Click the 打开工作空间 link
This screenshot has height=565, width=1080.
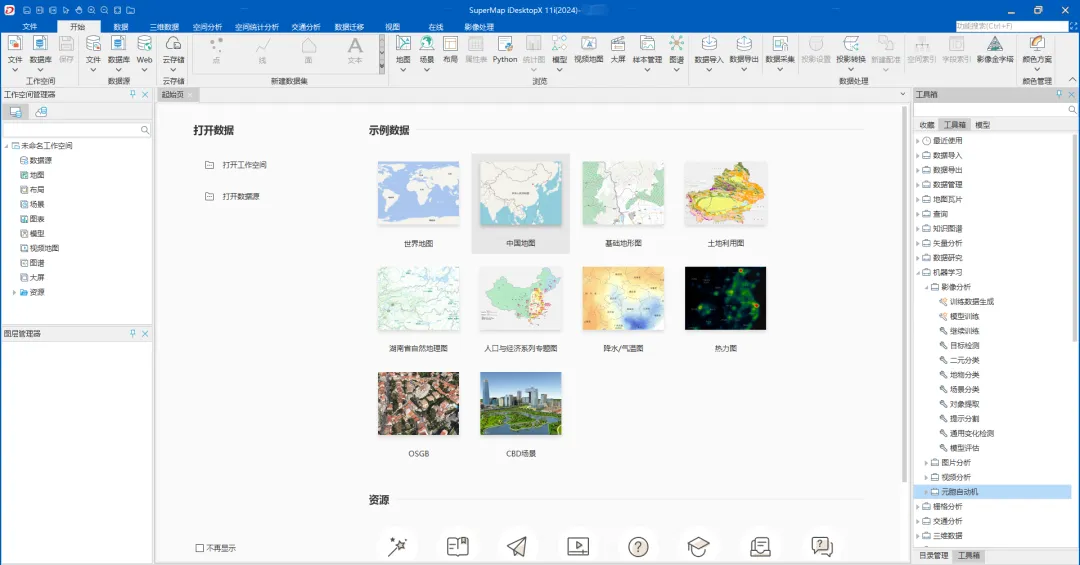click(245, 165)
